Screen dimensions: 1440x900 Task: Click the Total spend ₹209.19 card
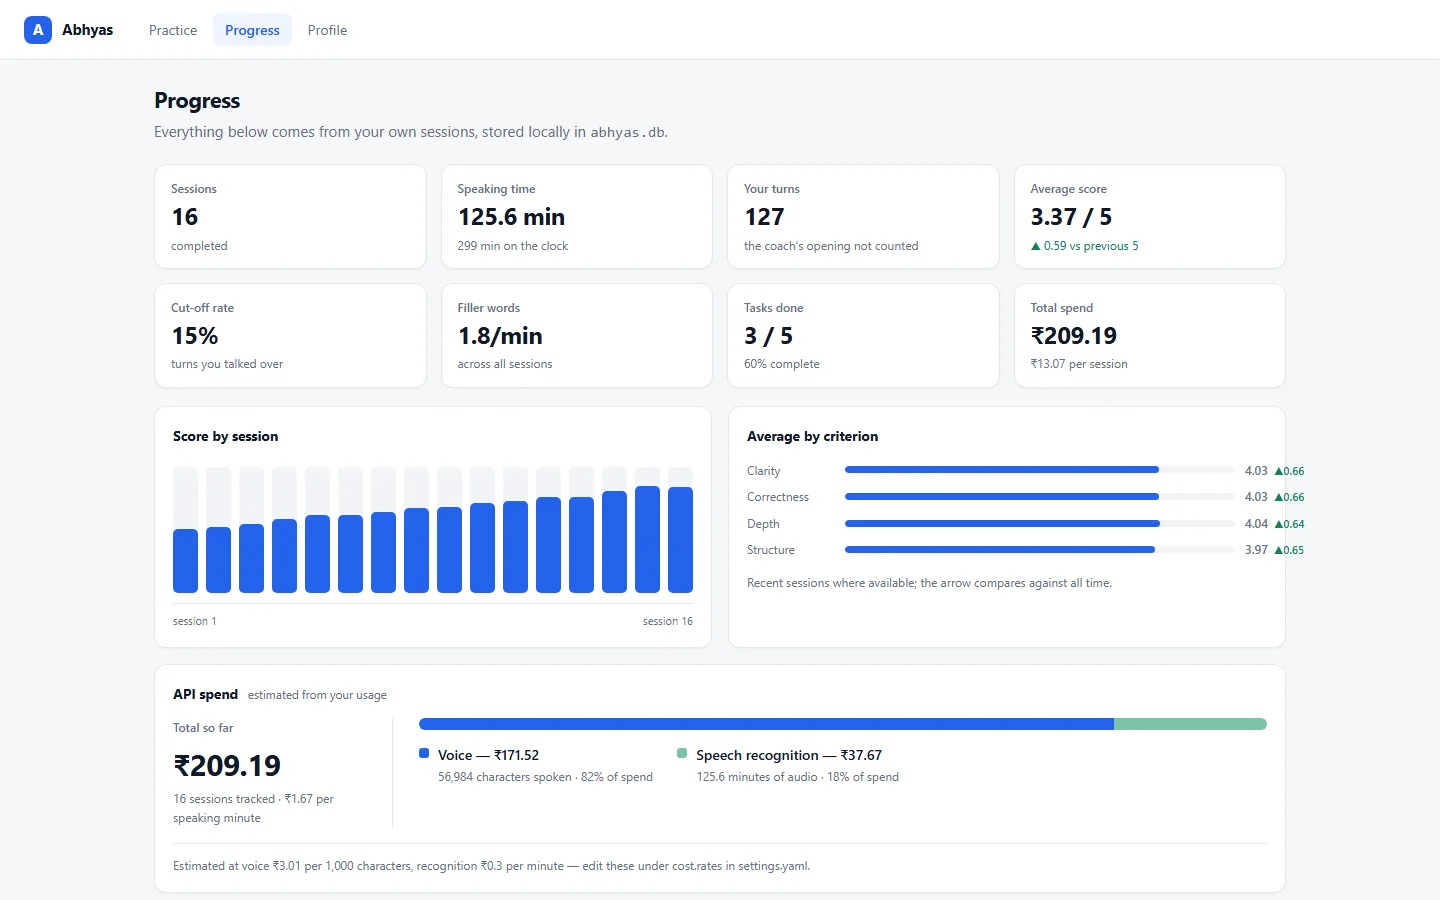click(x=1150, y=335)
